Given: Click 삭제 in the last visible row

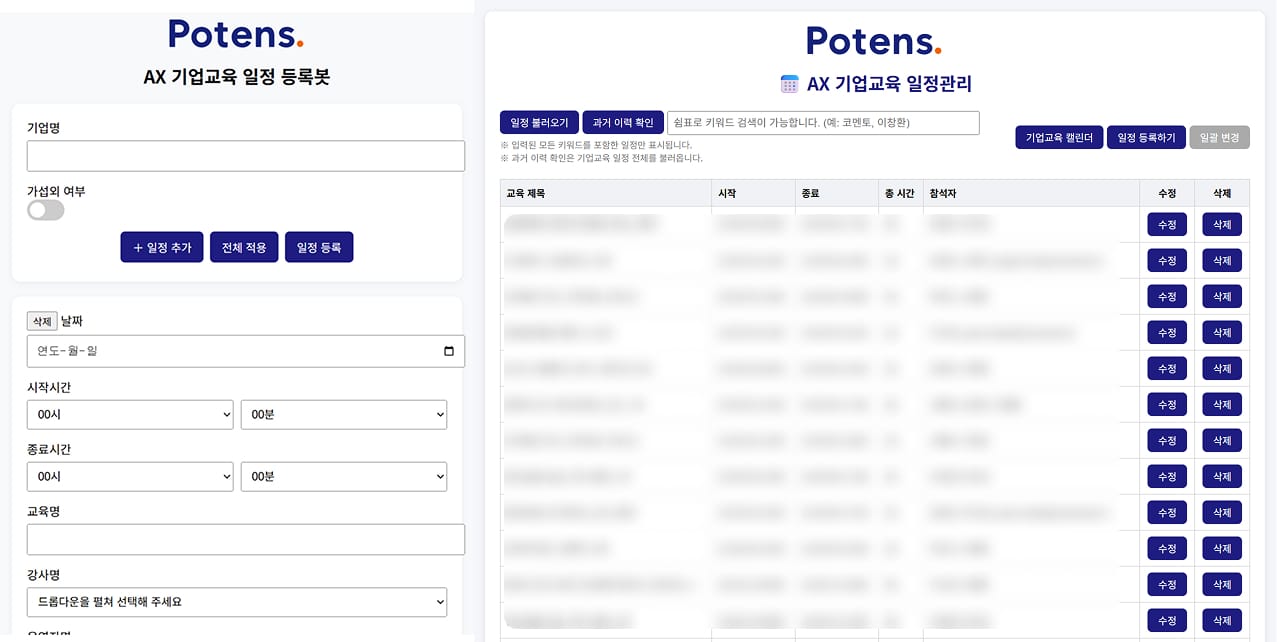Looking at the screenshot, I should pyautogui.click(x=1222, y=620).
